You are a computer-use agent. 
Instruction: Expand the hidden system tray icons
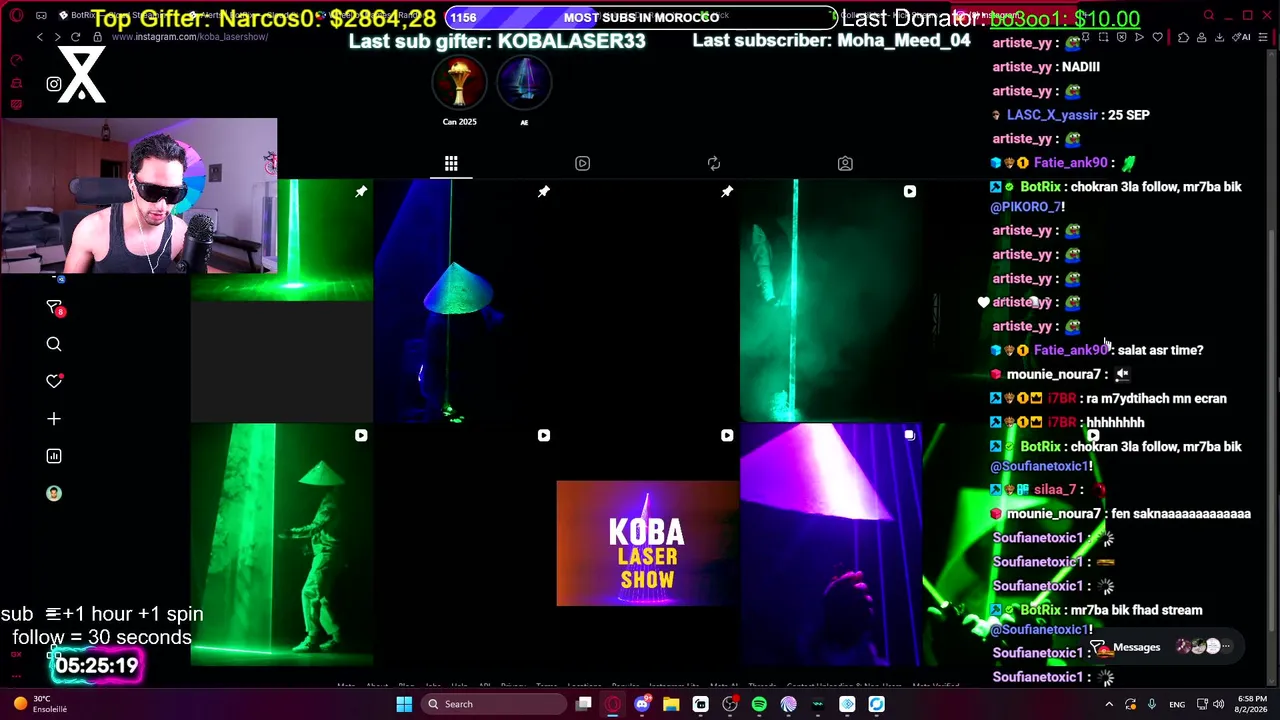click(x=1108, y=704)
